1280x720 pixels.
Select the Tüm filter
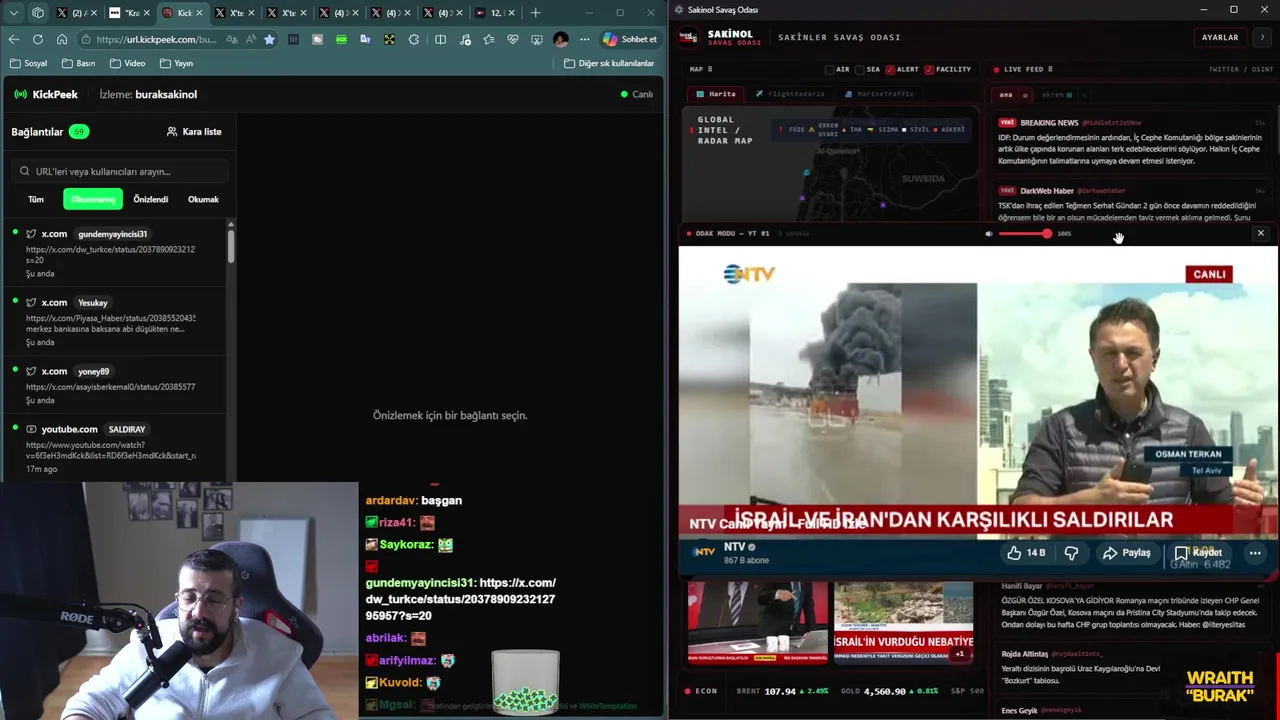click(36, 199)
